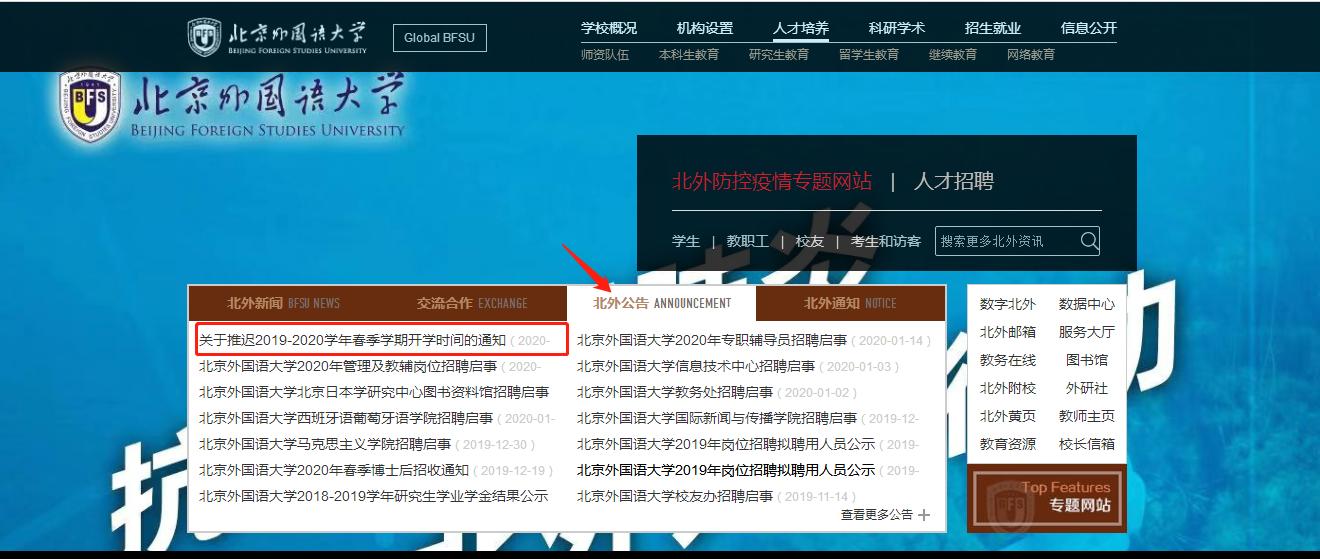Open the 学校概况 menu
1320x559 pixels.
pyautogui.click(x=609, y=28)
